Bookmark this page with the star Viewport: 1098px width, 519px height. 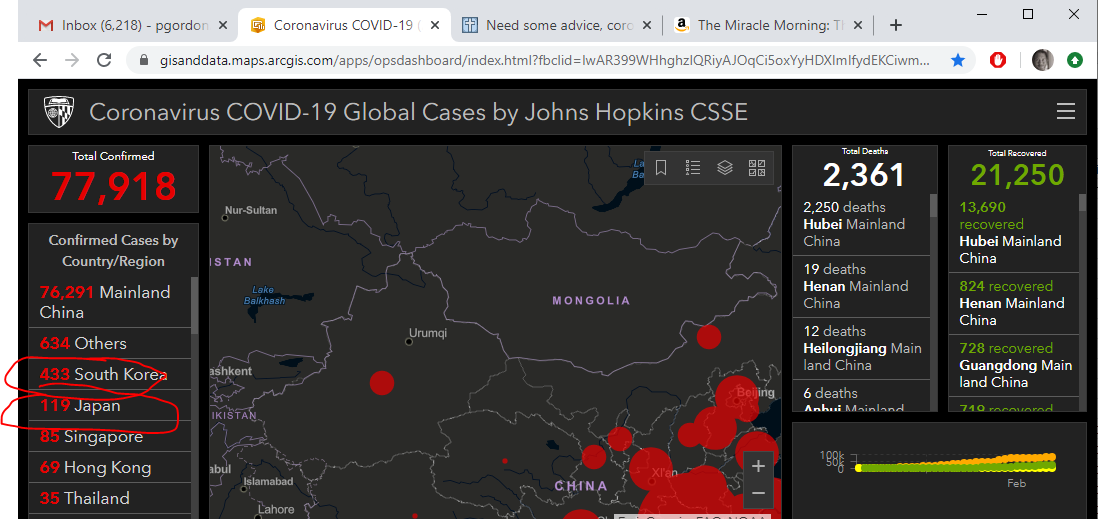coord(959,60)
